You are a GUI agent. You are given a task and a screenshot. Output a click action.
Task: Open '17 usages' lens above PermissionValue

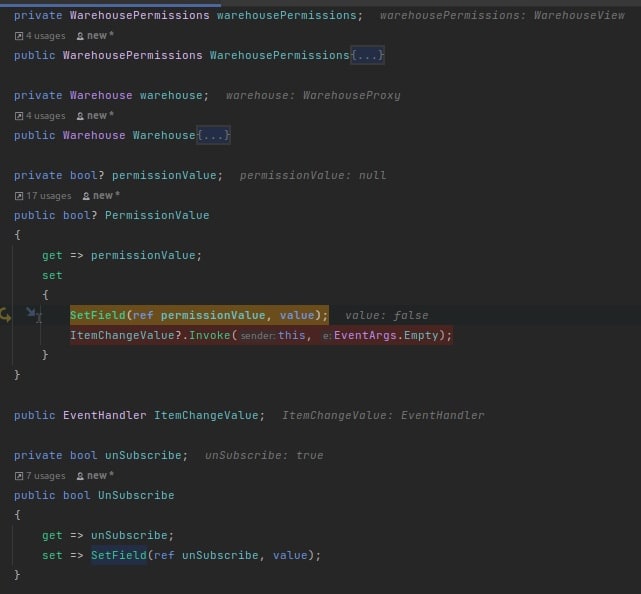pos(43,196)
